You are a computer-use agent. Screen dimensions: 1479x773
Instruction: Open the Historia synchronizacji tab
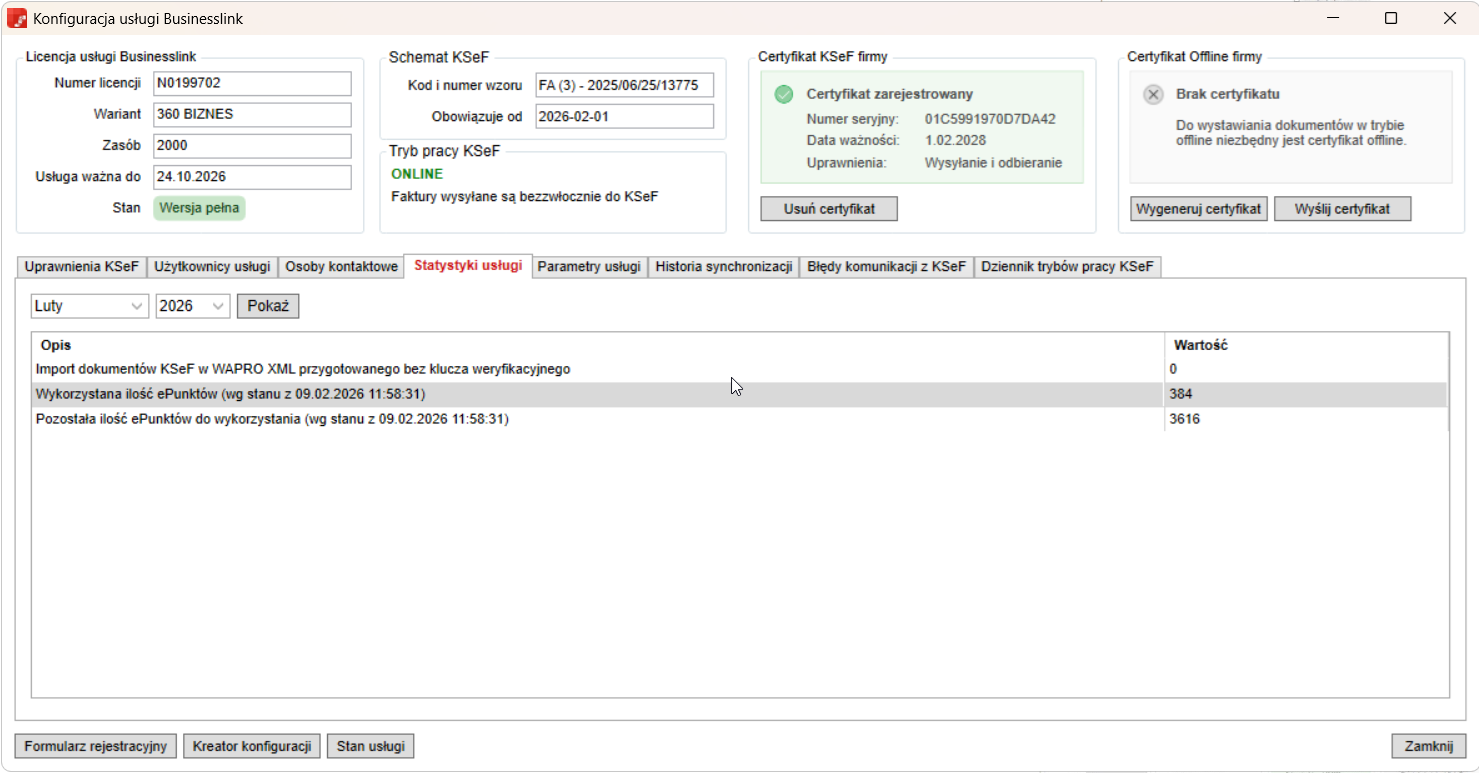pyautogui.click(x=724, y=267)
